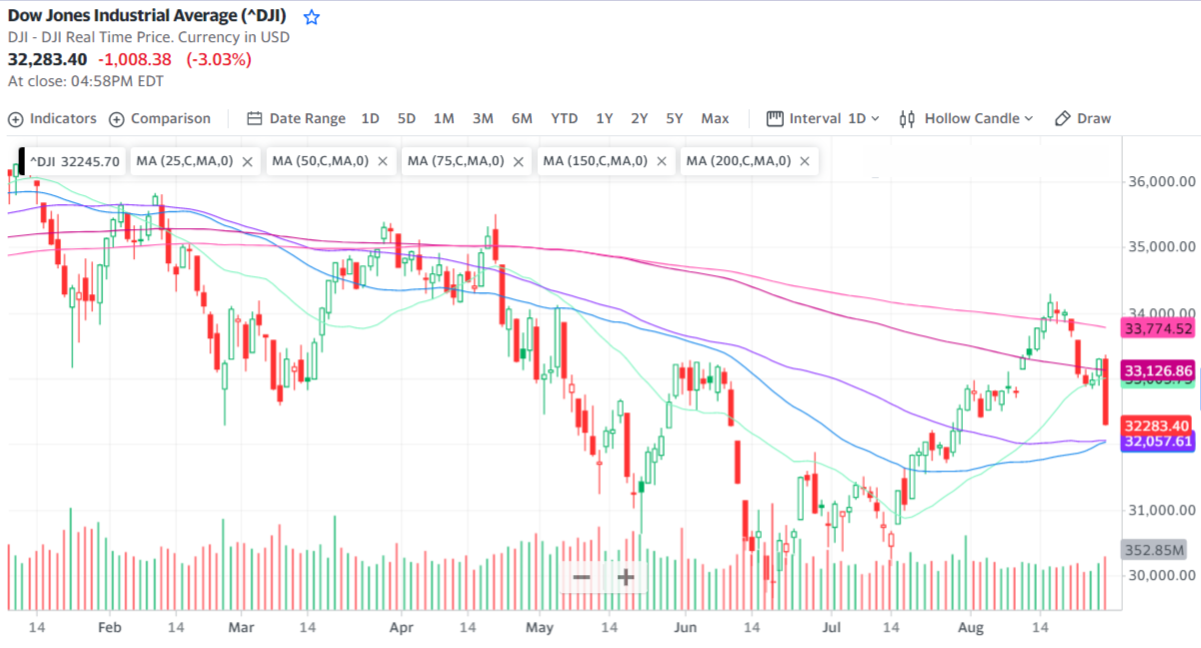Click the Jun label on the time axis

click(685, 627)
